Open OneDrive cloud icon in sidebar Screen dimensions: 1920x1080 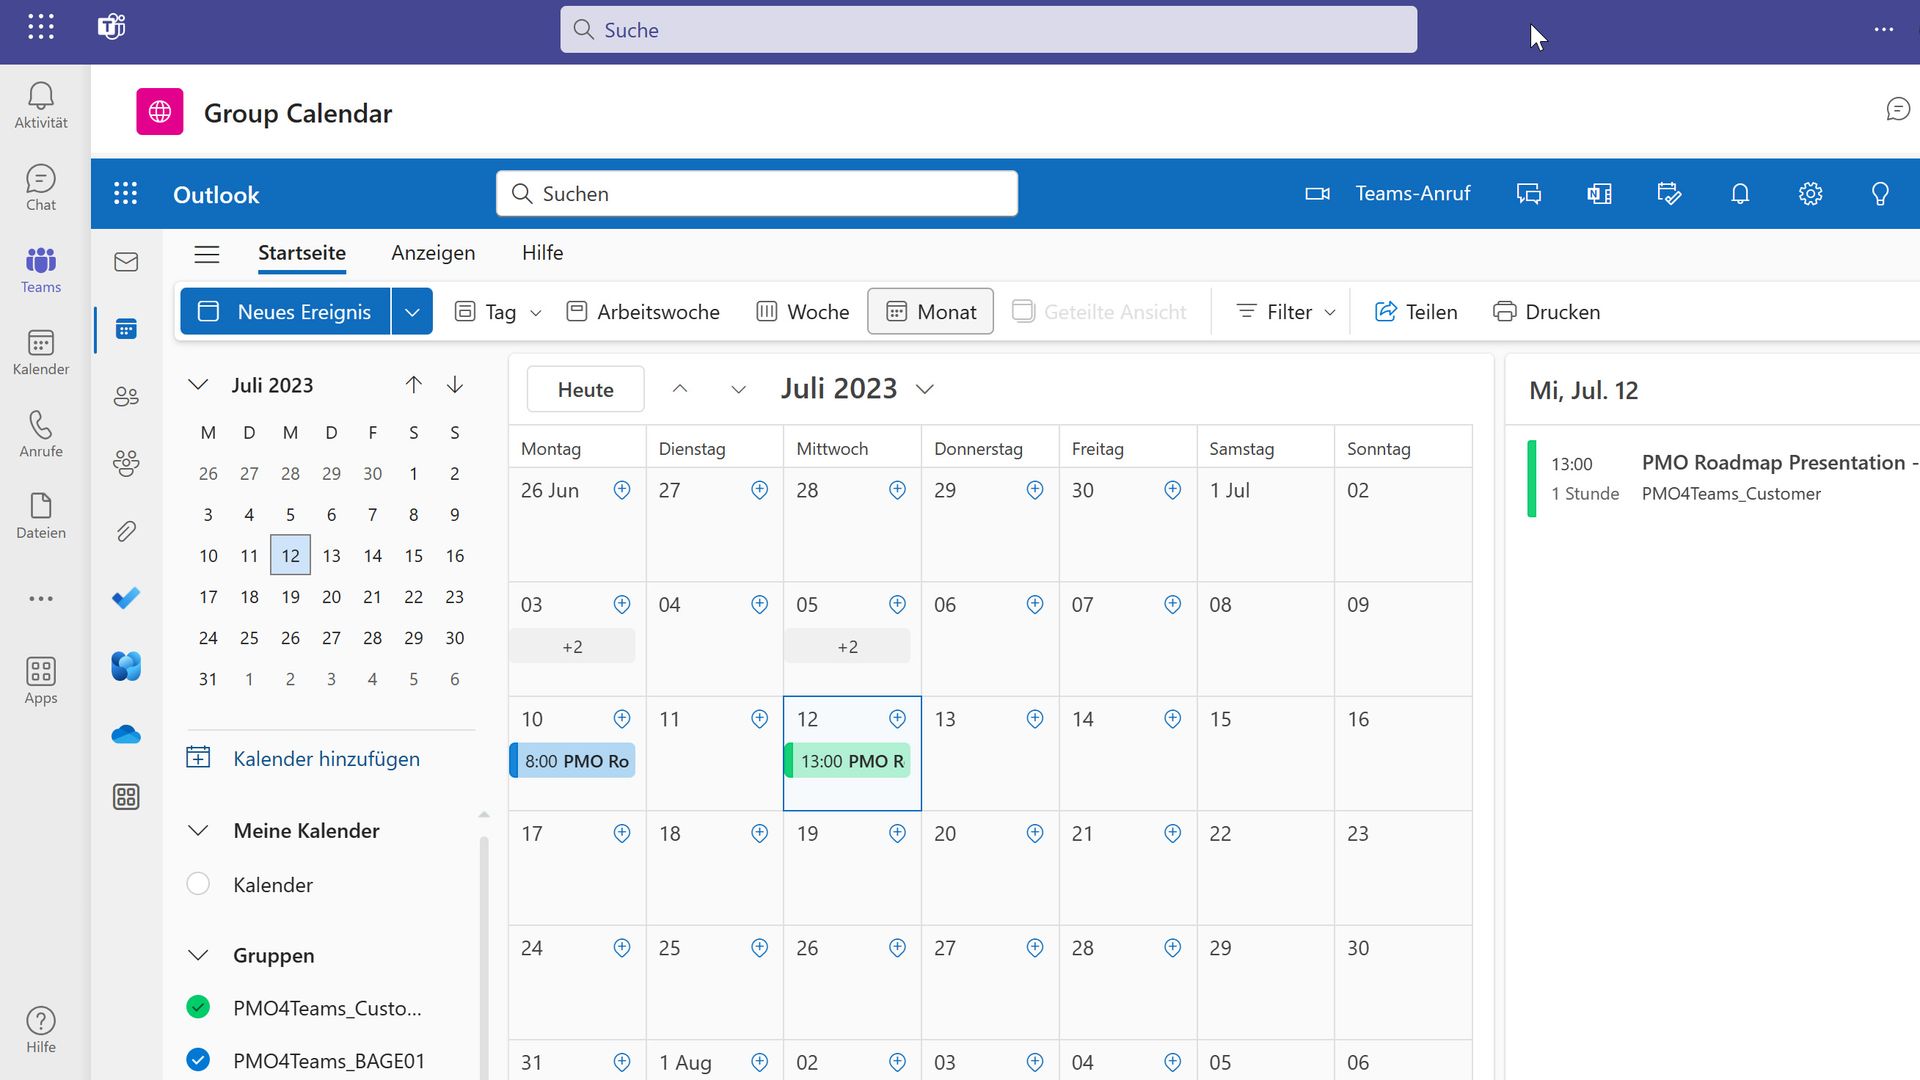click(126, 735)
